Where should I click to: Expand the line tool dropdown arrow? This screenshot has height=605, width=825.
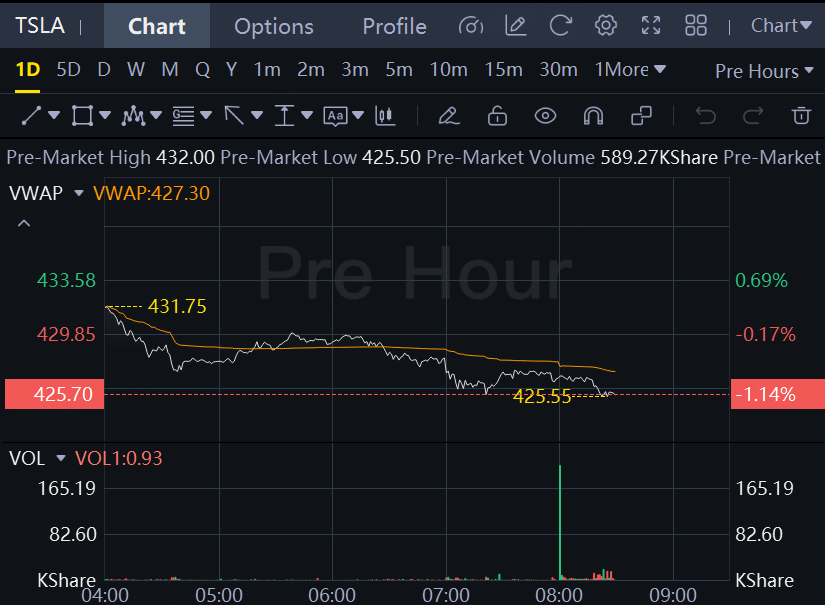click(54, 115)
